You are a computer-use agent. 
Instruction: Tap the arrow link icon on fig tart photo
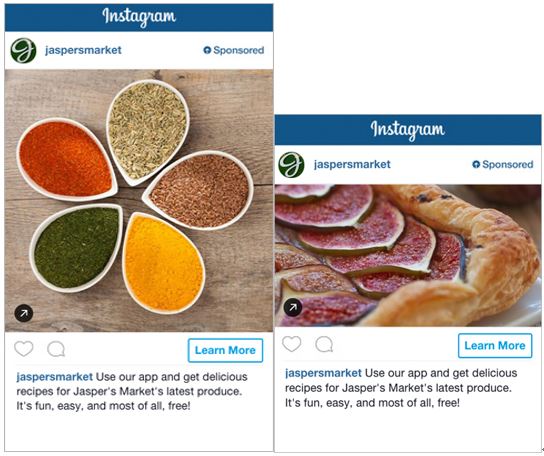[x=293, y=307]
